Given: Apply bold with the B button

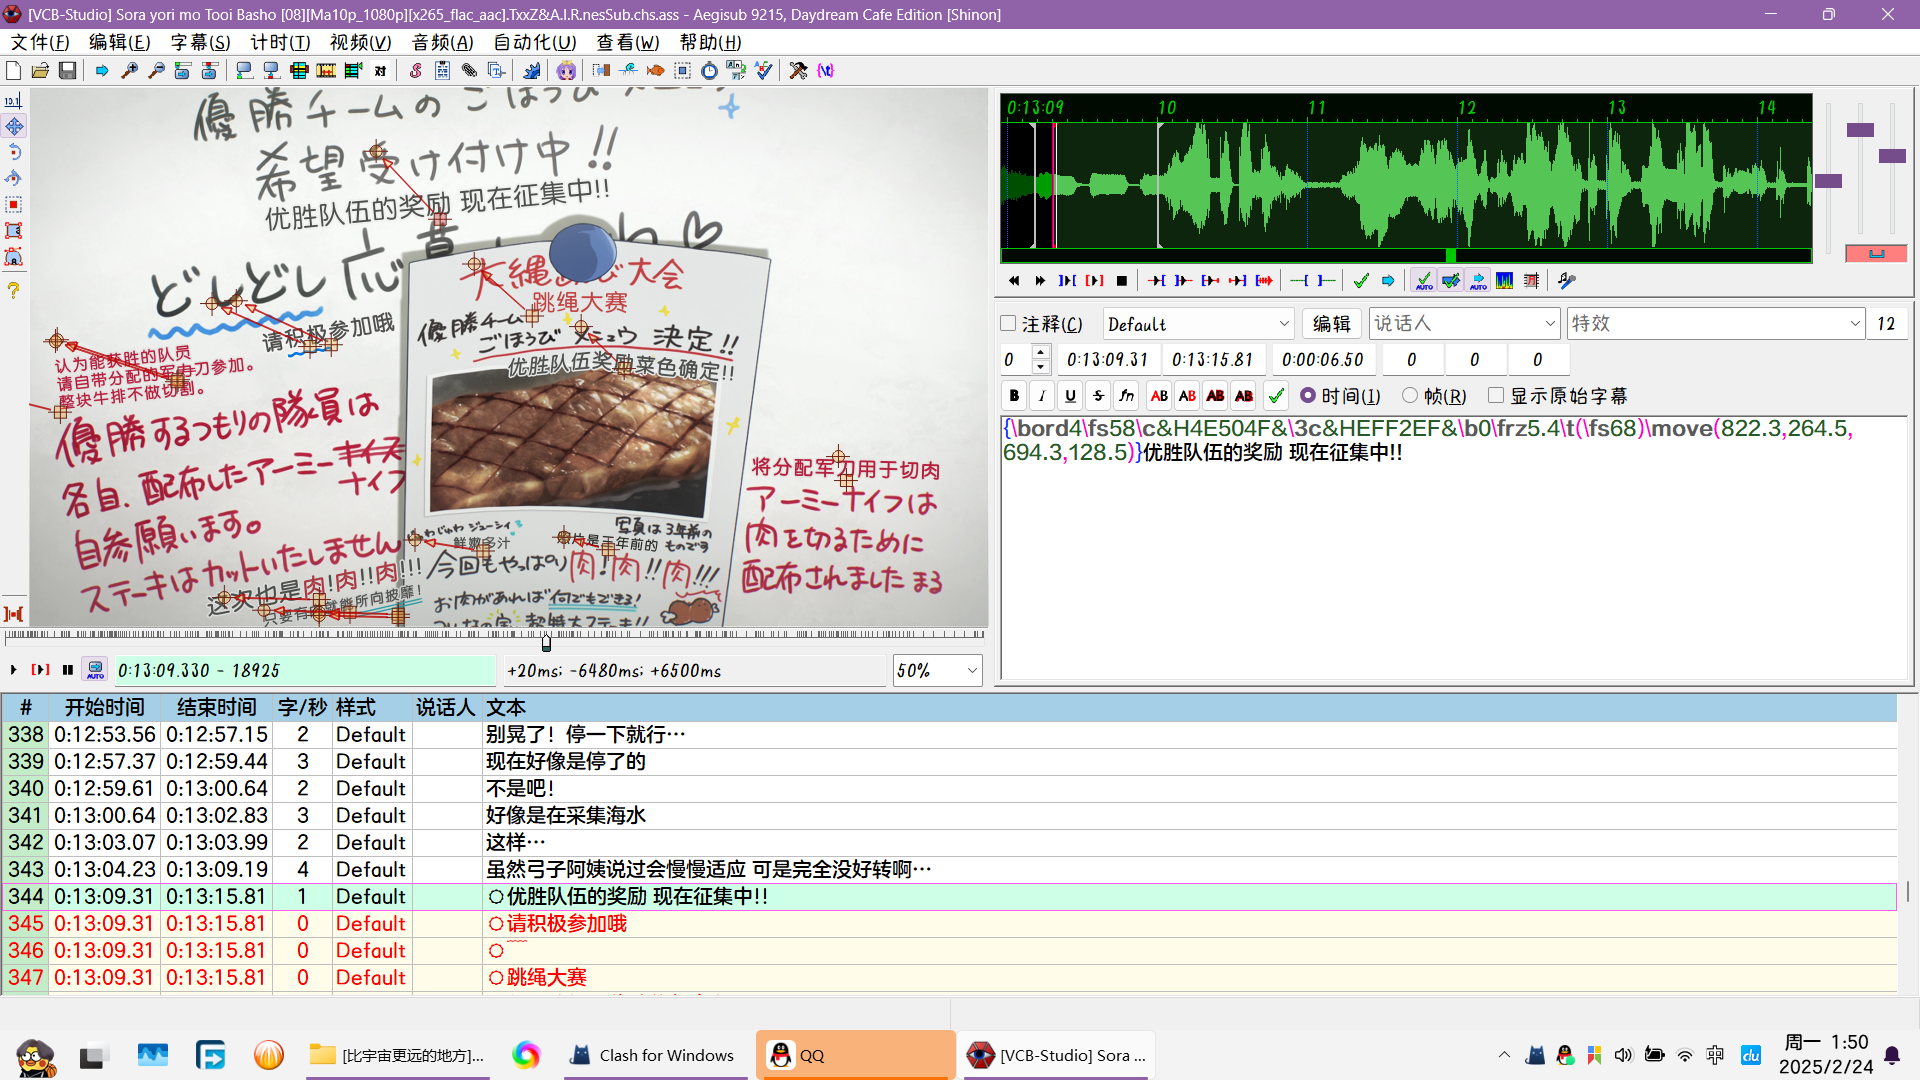Looking at the screenshot, I should point(1014,396).
